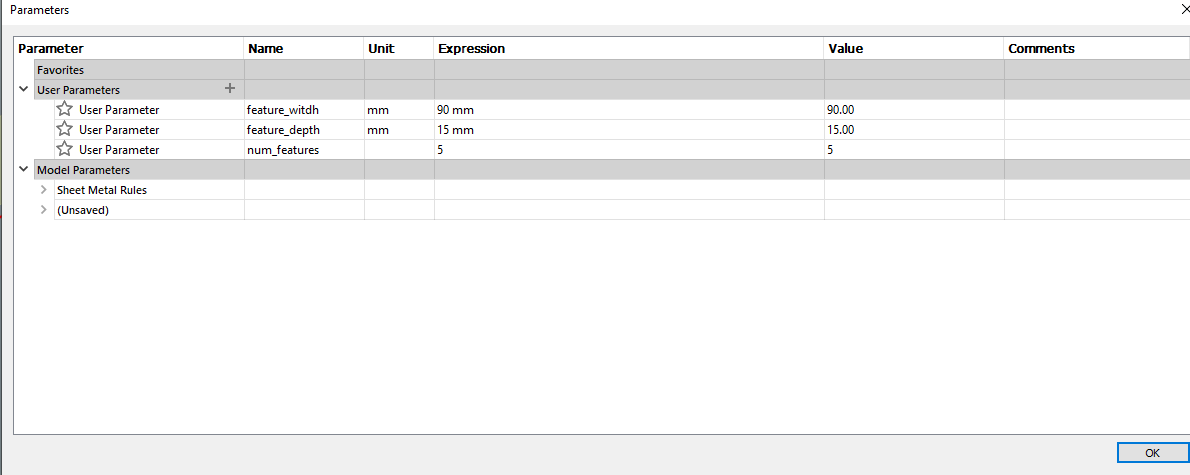The image size is (1190, 475).
Task: Collapse the User Parameters section
Action: (x=24, y=90)
